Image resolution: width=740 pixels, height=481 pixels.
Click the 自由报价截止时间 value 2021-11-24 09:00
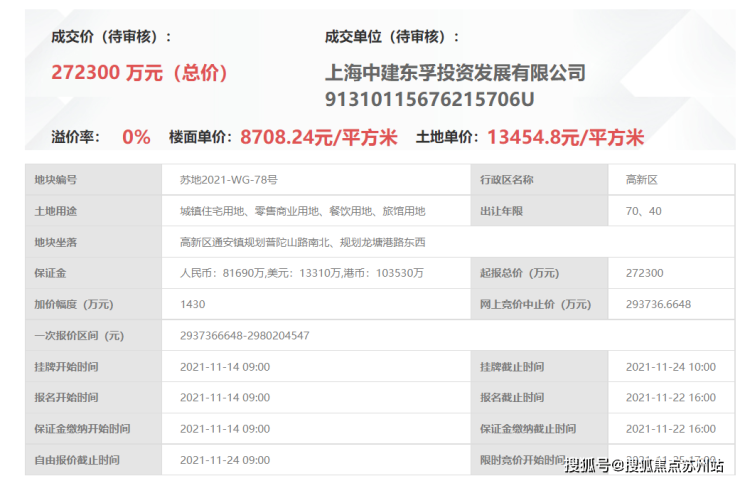(x=225, y=460)
